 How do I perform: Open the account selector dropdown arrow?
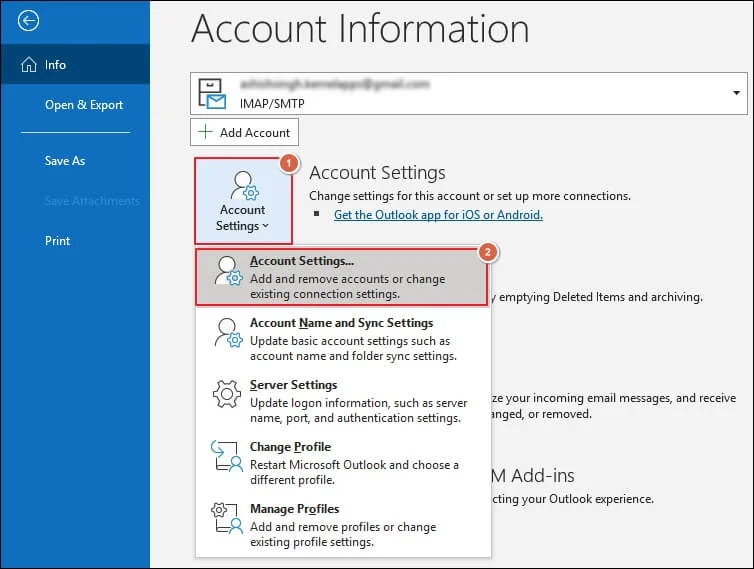[x=736, y=93]
